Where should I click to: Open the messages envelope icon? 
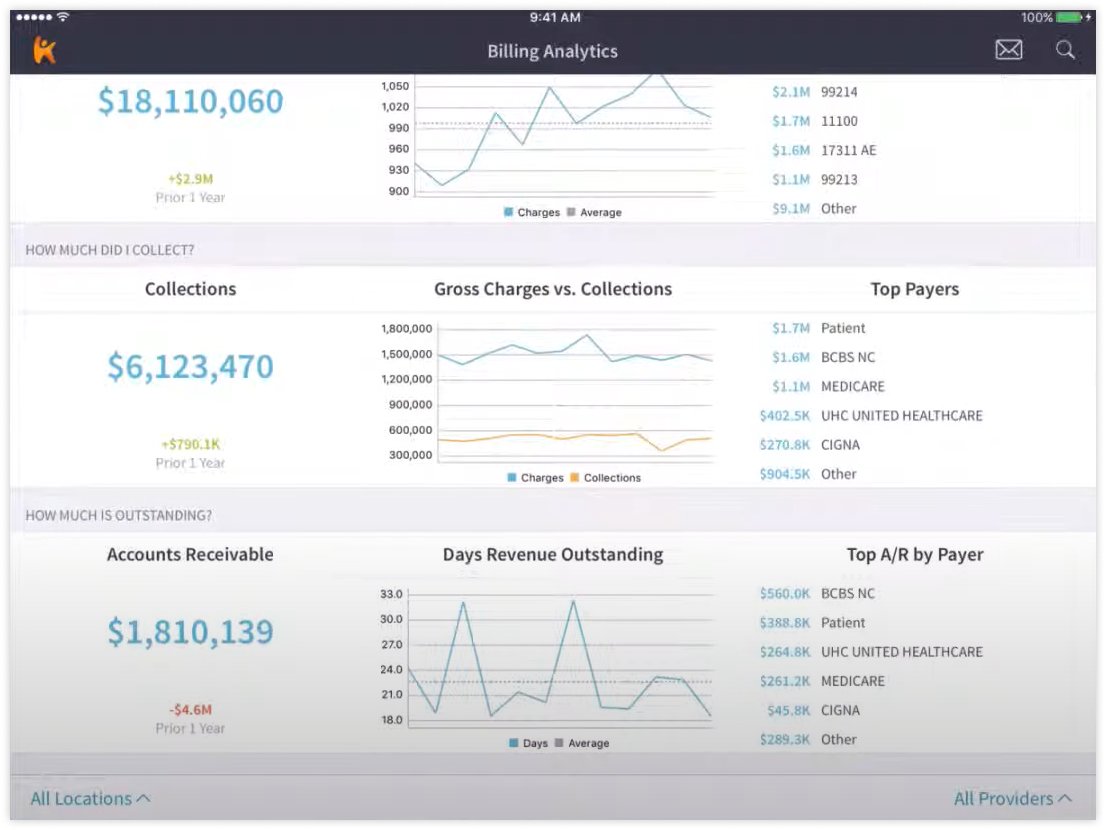[1009, 49]
